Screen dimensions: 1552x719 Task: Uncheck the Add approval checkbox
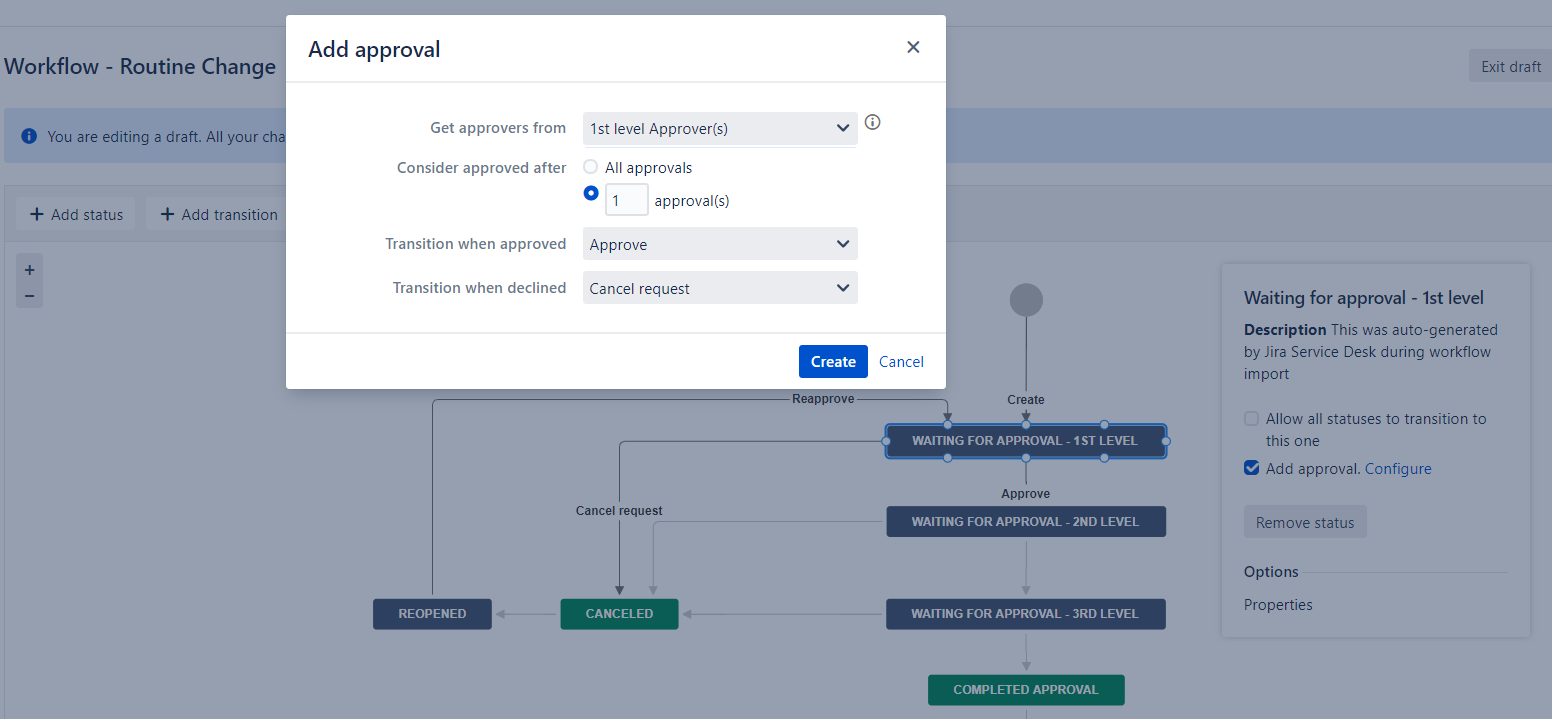[1251, 468]
